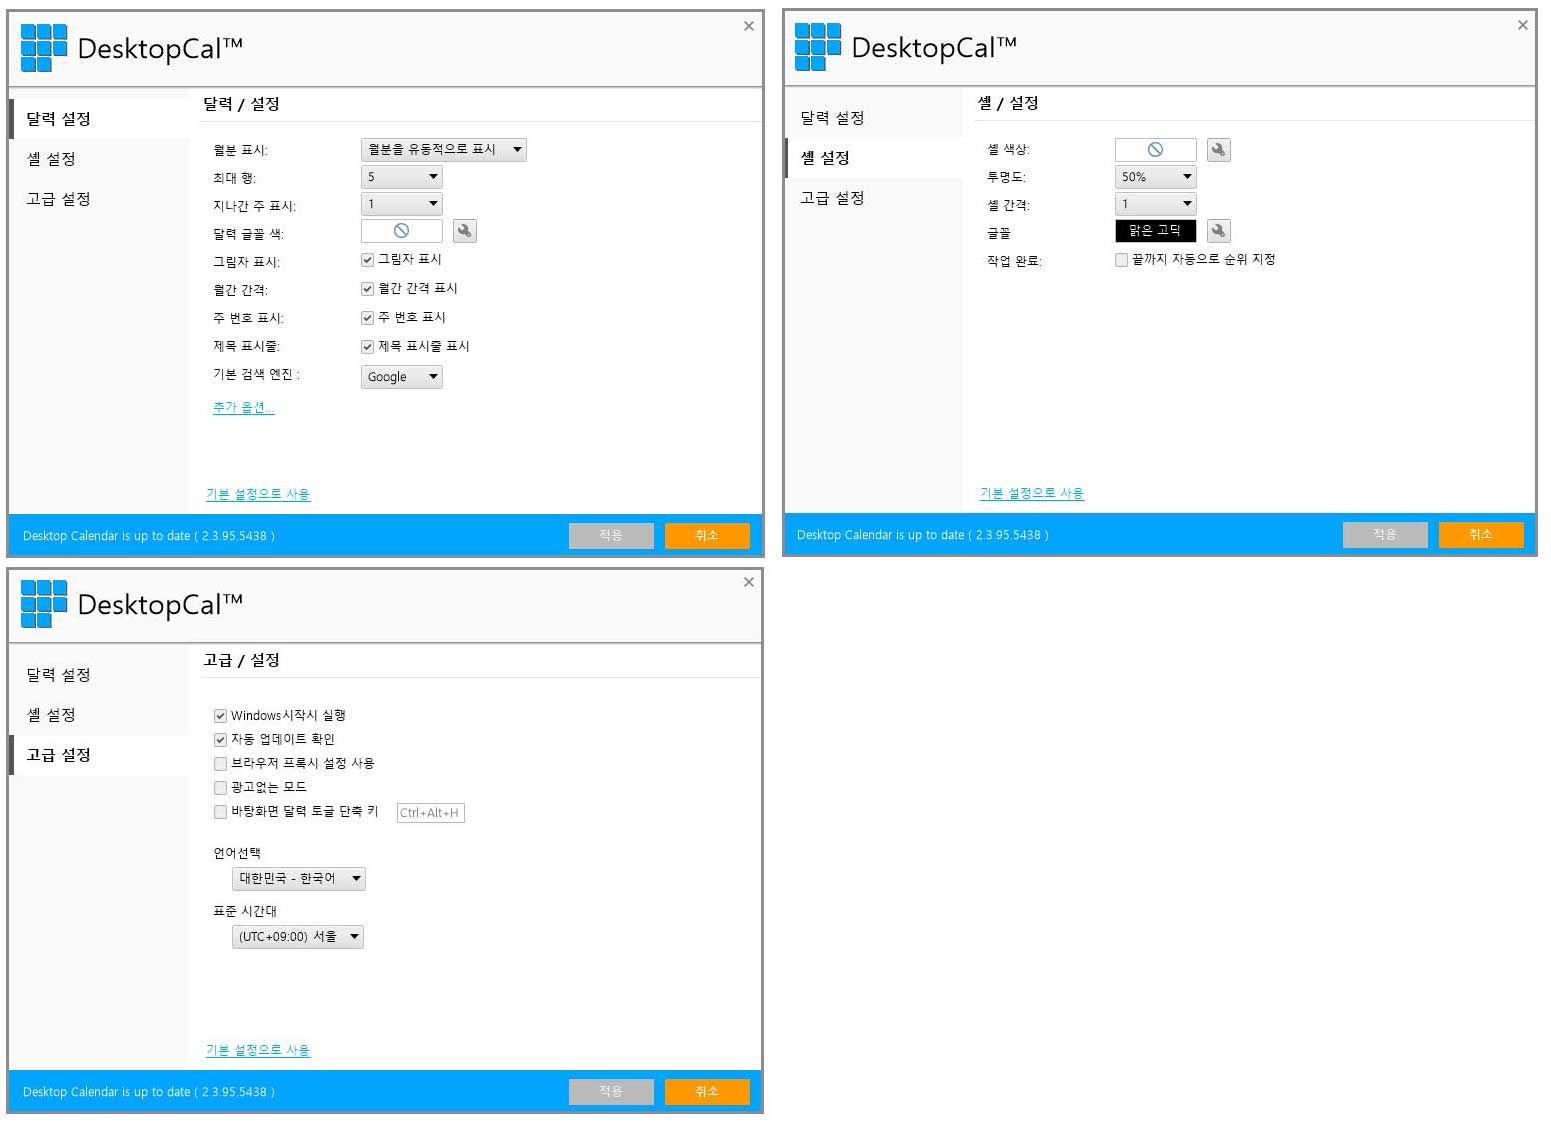1551x1125 pixels.
Task: Click 적용 button in 고급 설정 window
Action: click(611, 1092)
